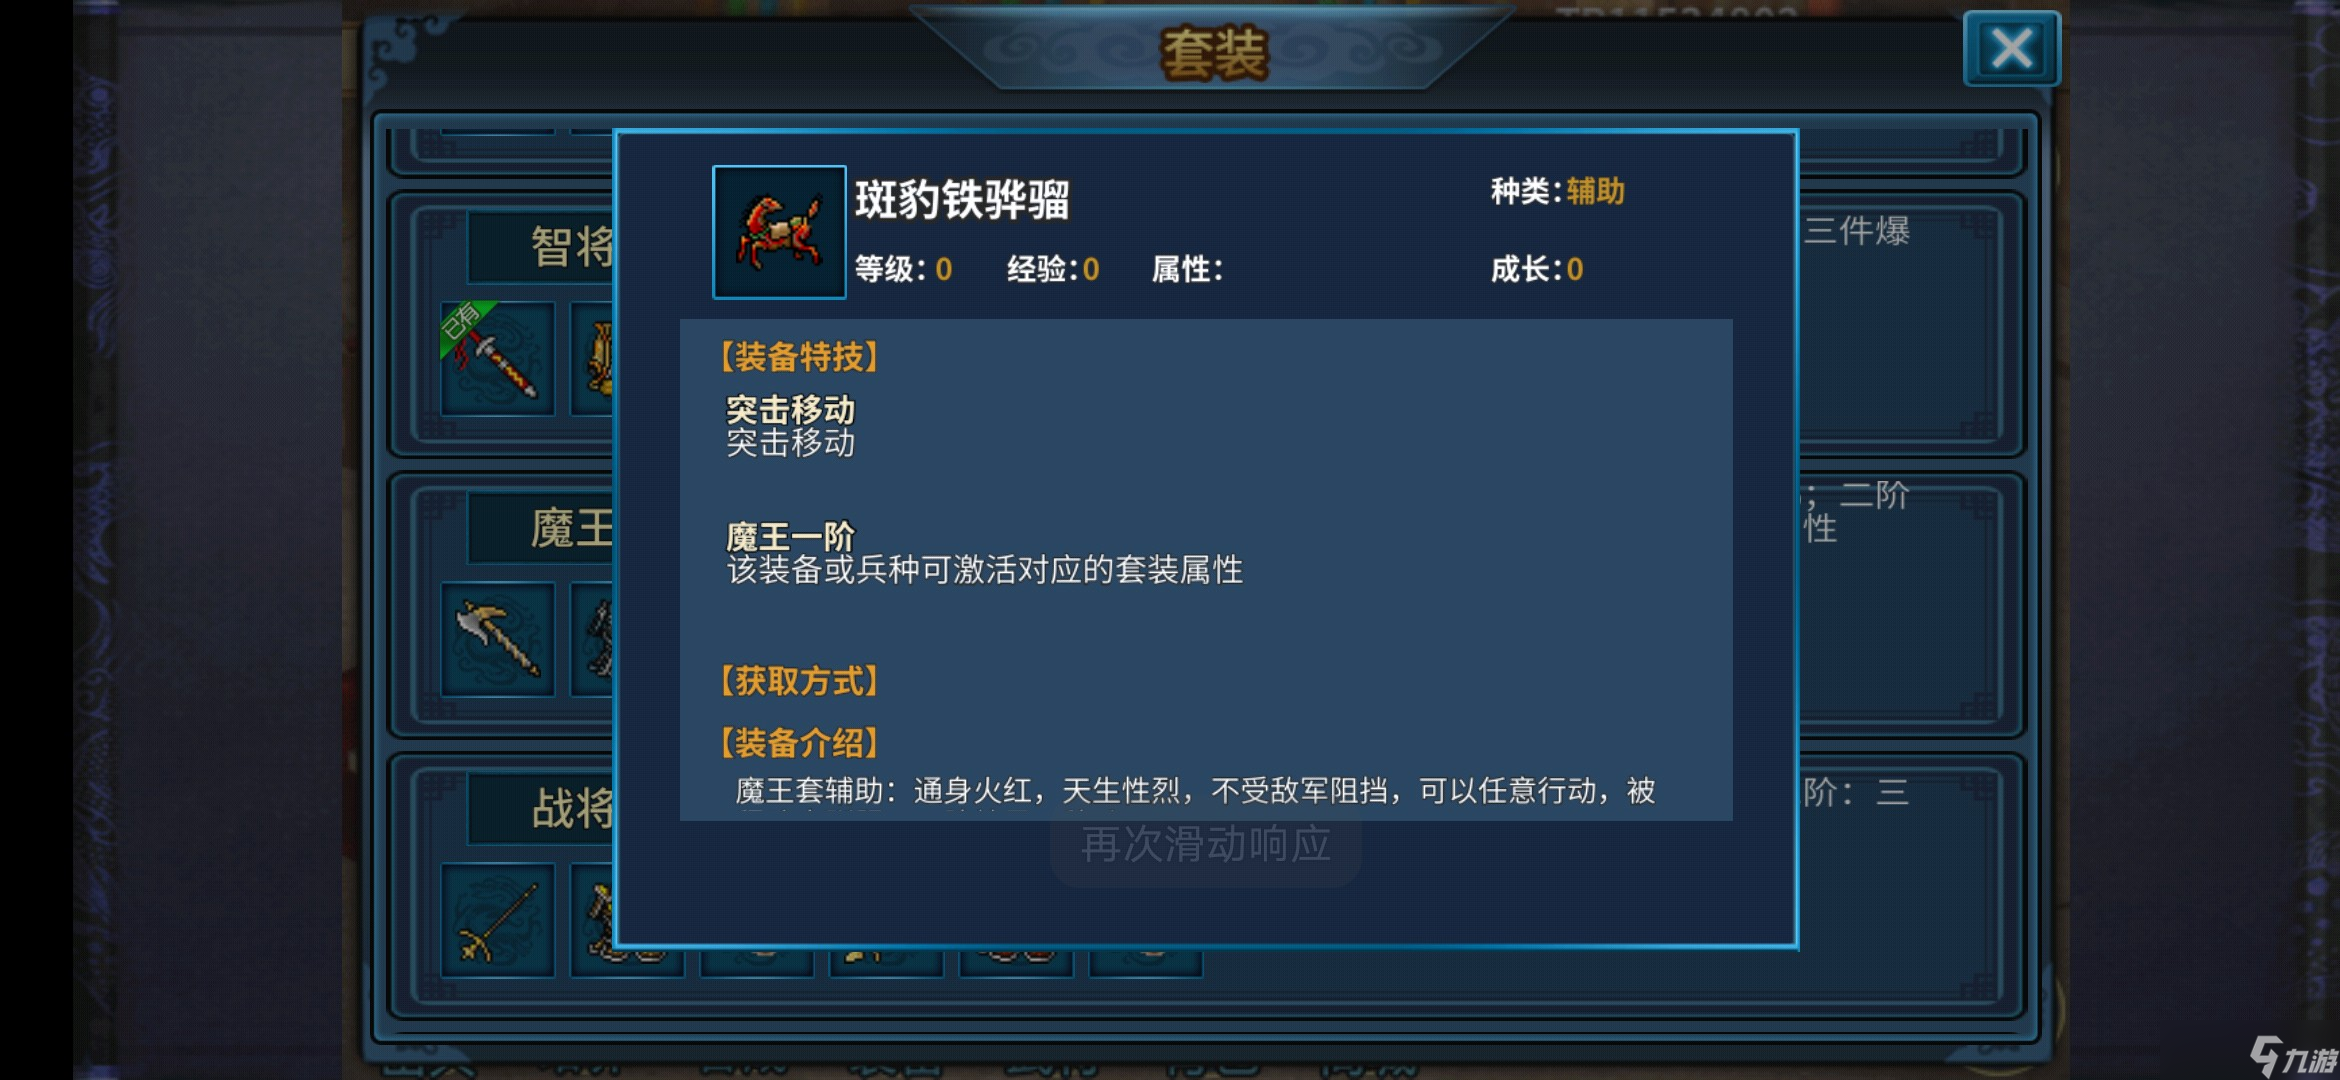
Task: Close the 套装 window with X
Action: (2012, 48)
